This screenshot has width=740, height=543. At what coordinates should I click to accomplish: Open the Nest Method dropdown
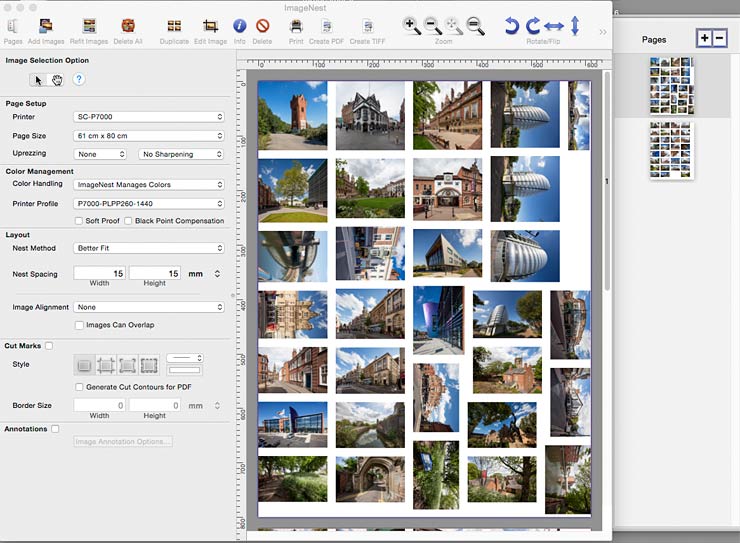coord(149,248)
